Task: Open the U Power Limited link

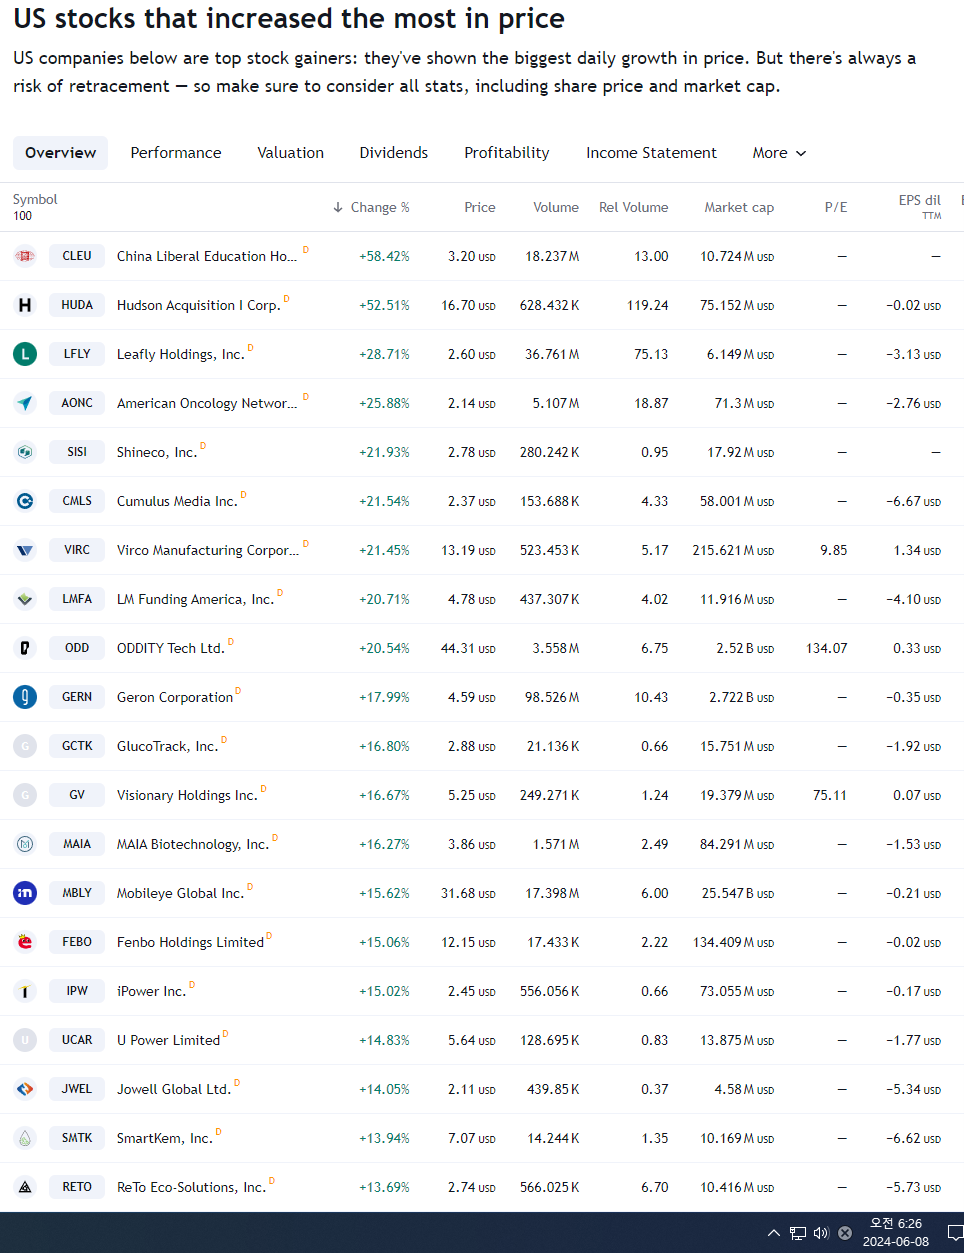Action: [x=168, y=1040]
